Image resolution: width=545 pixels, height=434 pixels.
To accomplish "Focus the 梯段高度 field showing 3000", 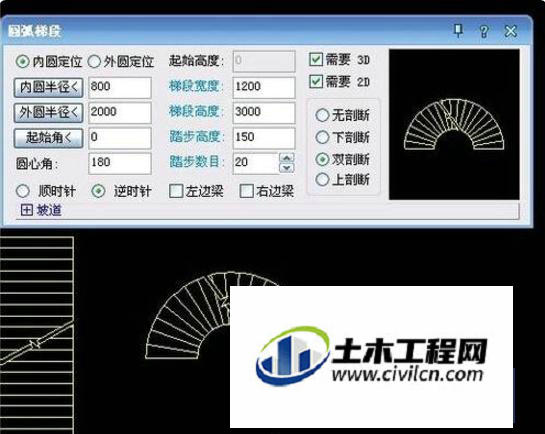I will click(x=264, y=112).
